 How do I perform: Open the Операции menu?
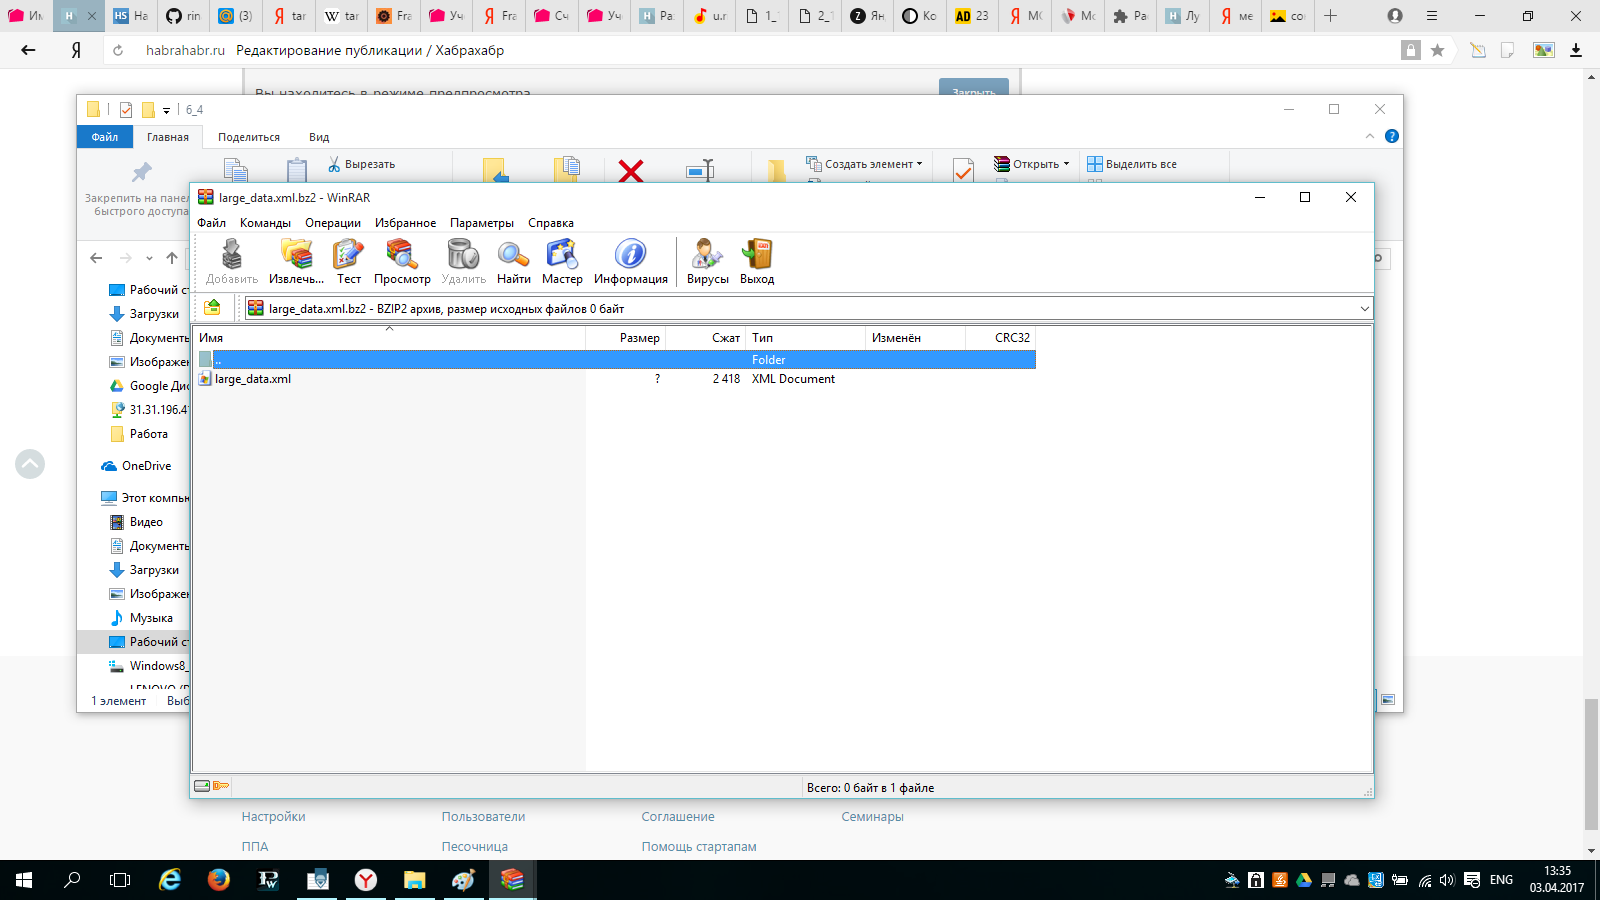(333, 223)
